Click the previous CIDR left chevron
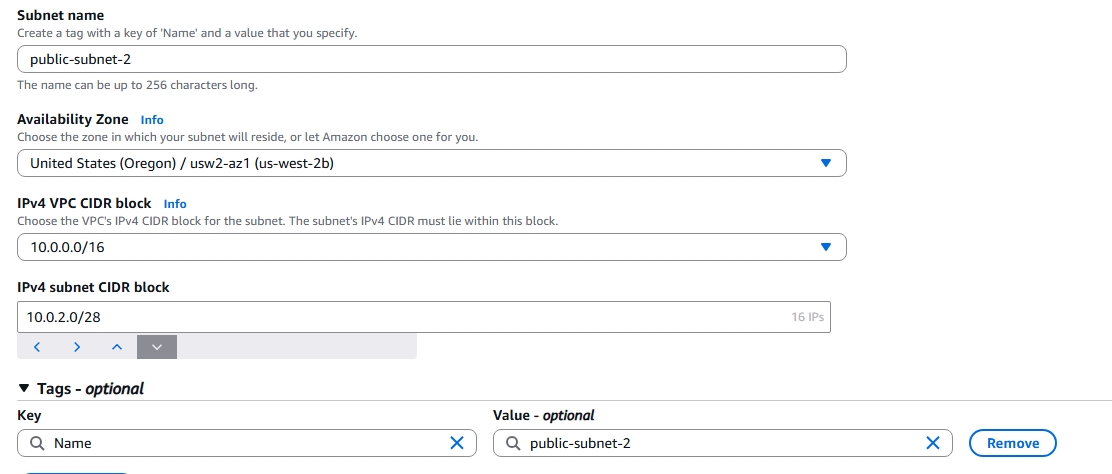 pos(37,347)
